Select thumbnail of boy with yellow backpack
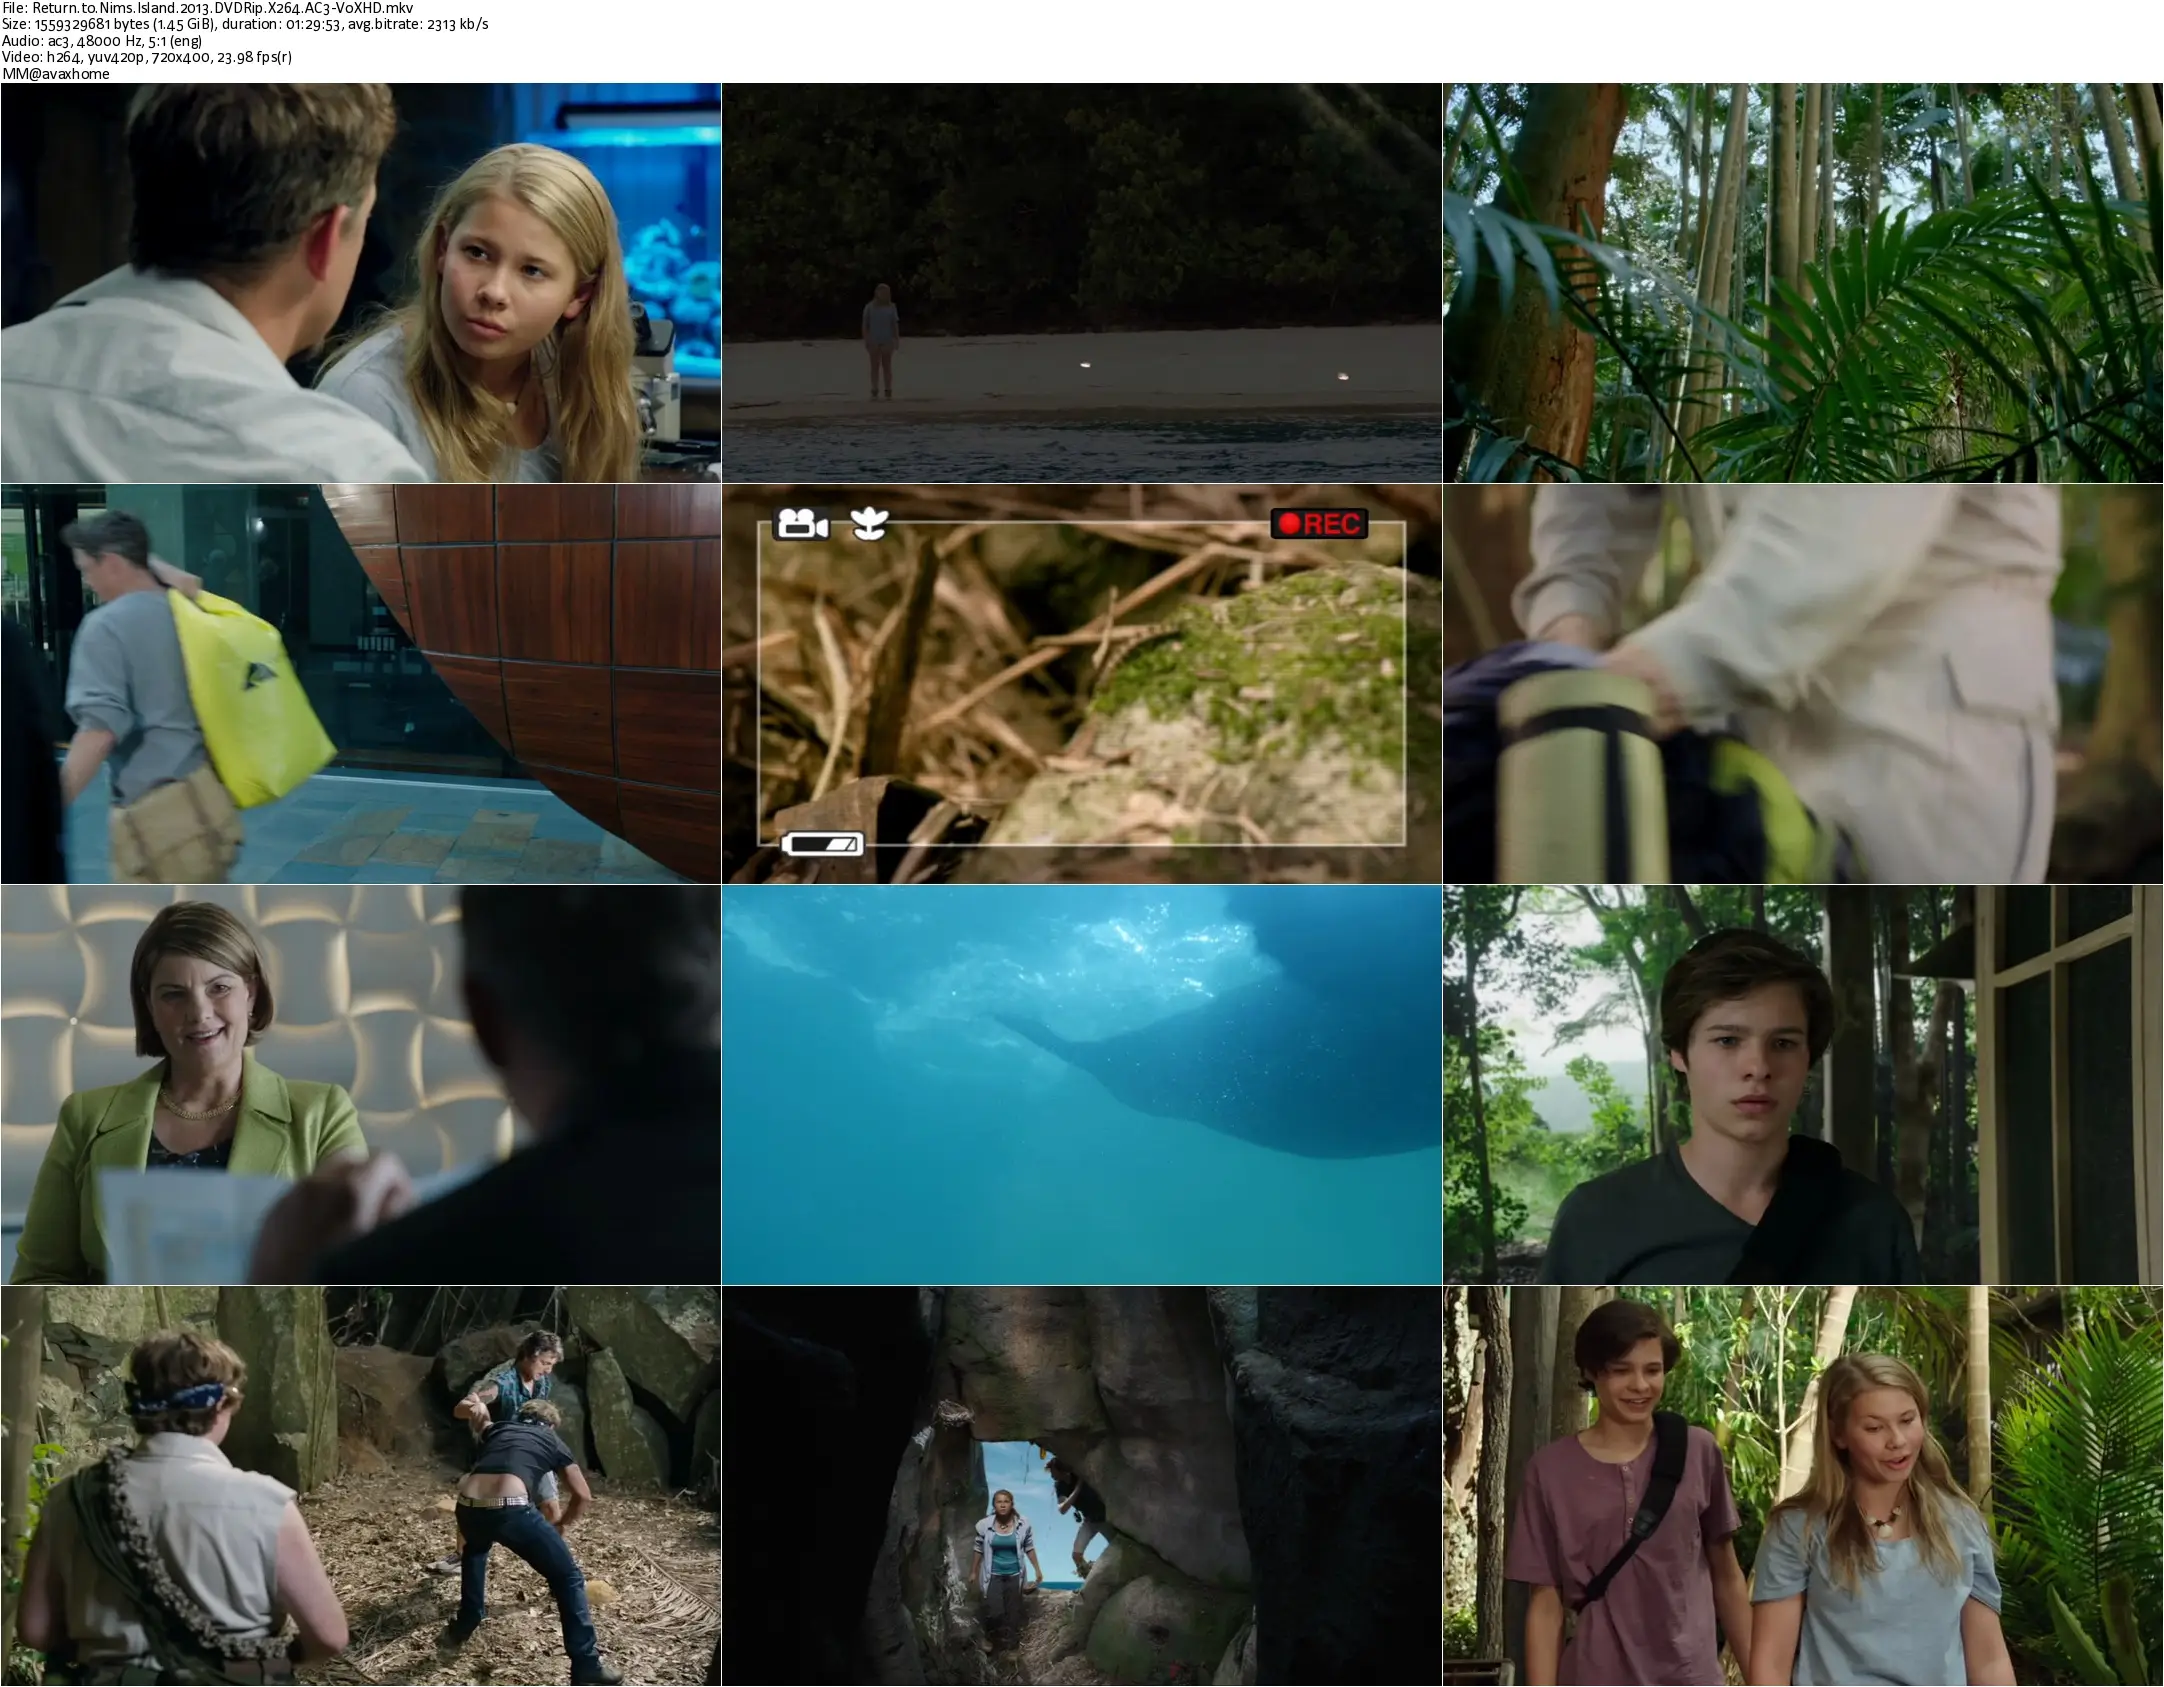Screen dimensions: 2164x1687 tap(360, 684)
